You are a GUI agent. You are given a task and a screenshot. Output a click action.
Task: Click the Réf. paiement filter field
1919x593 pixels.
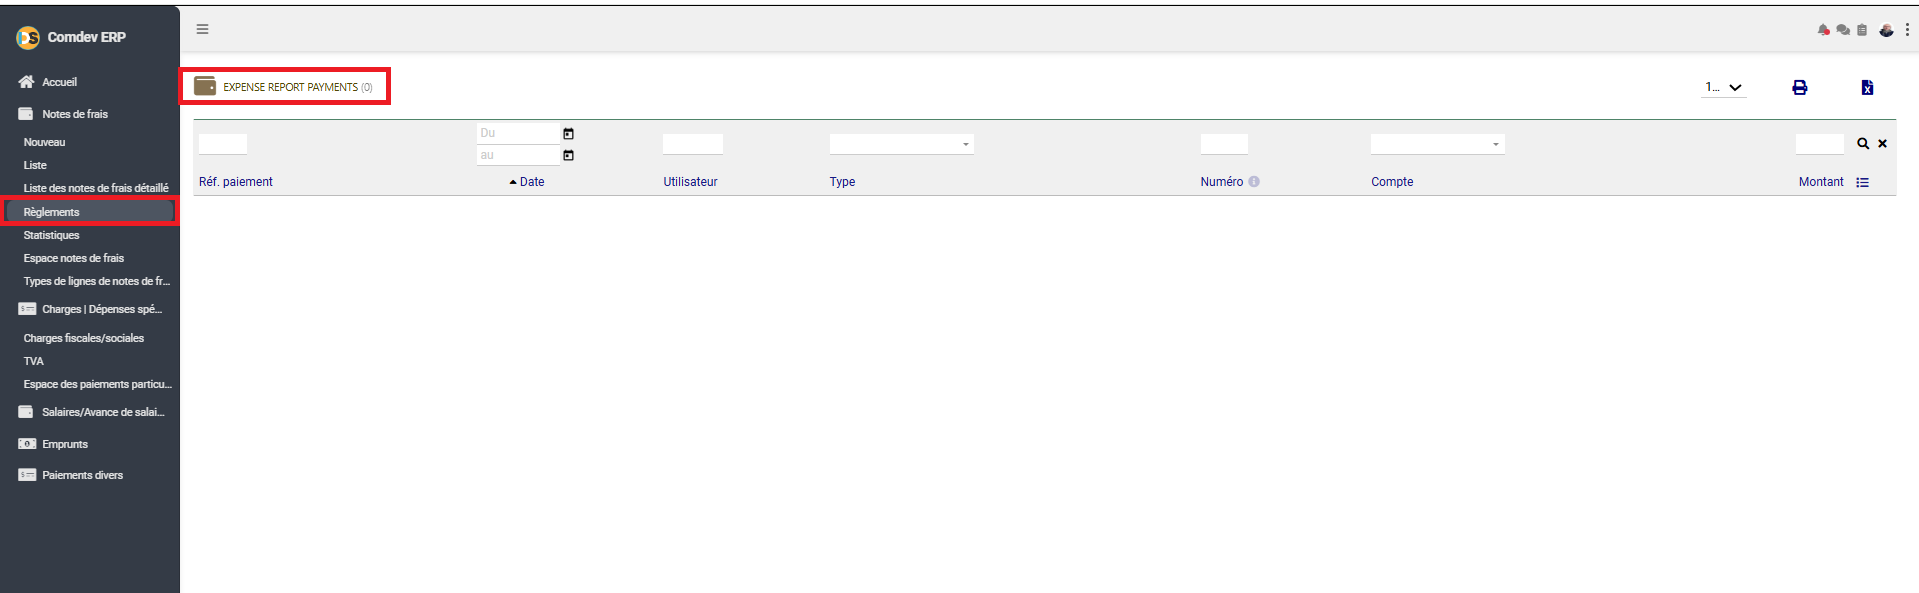[223, 144]
